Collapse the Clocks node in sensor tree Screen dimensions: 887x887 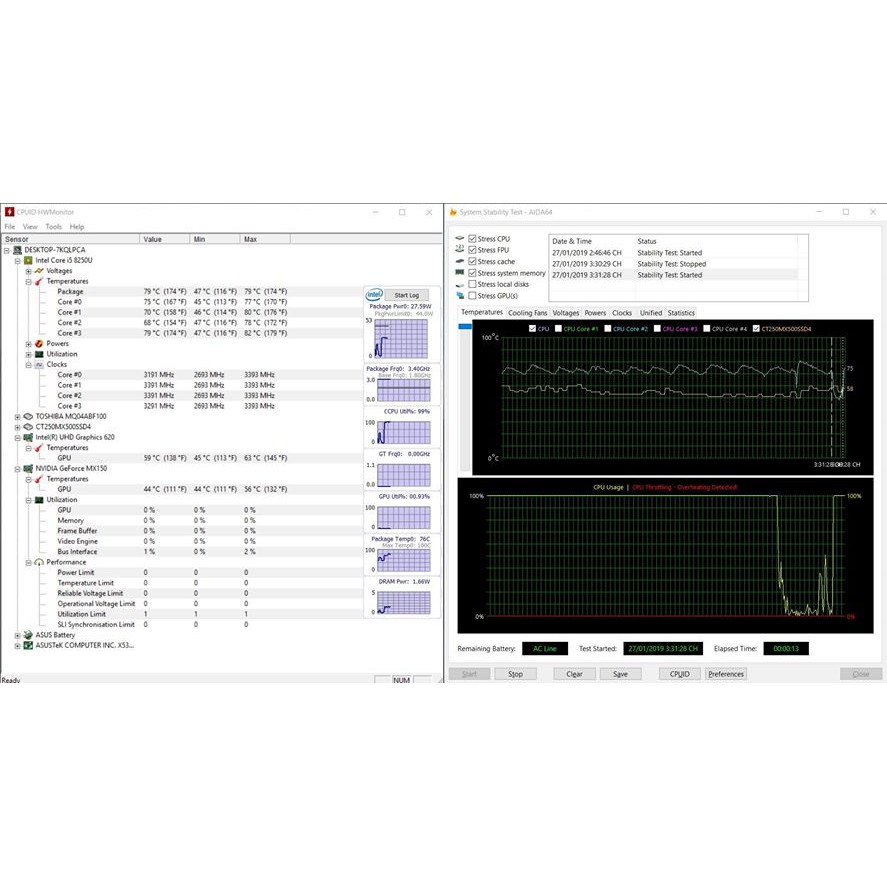pos(28,365)
